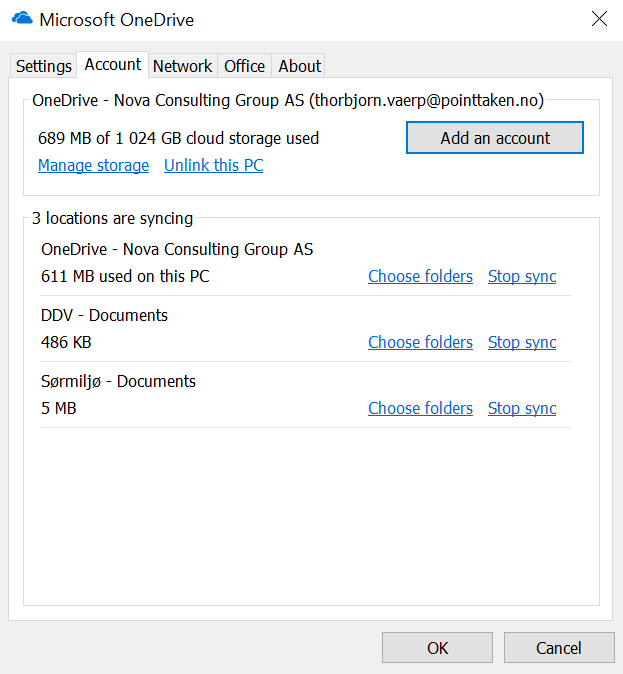The width and height of the screenshot is (623, 674).
Task: Choose folders for OneDrive - Nova Consulting Group AS
Action: click(420, 276)
